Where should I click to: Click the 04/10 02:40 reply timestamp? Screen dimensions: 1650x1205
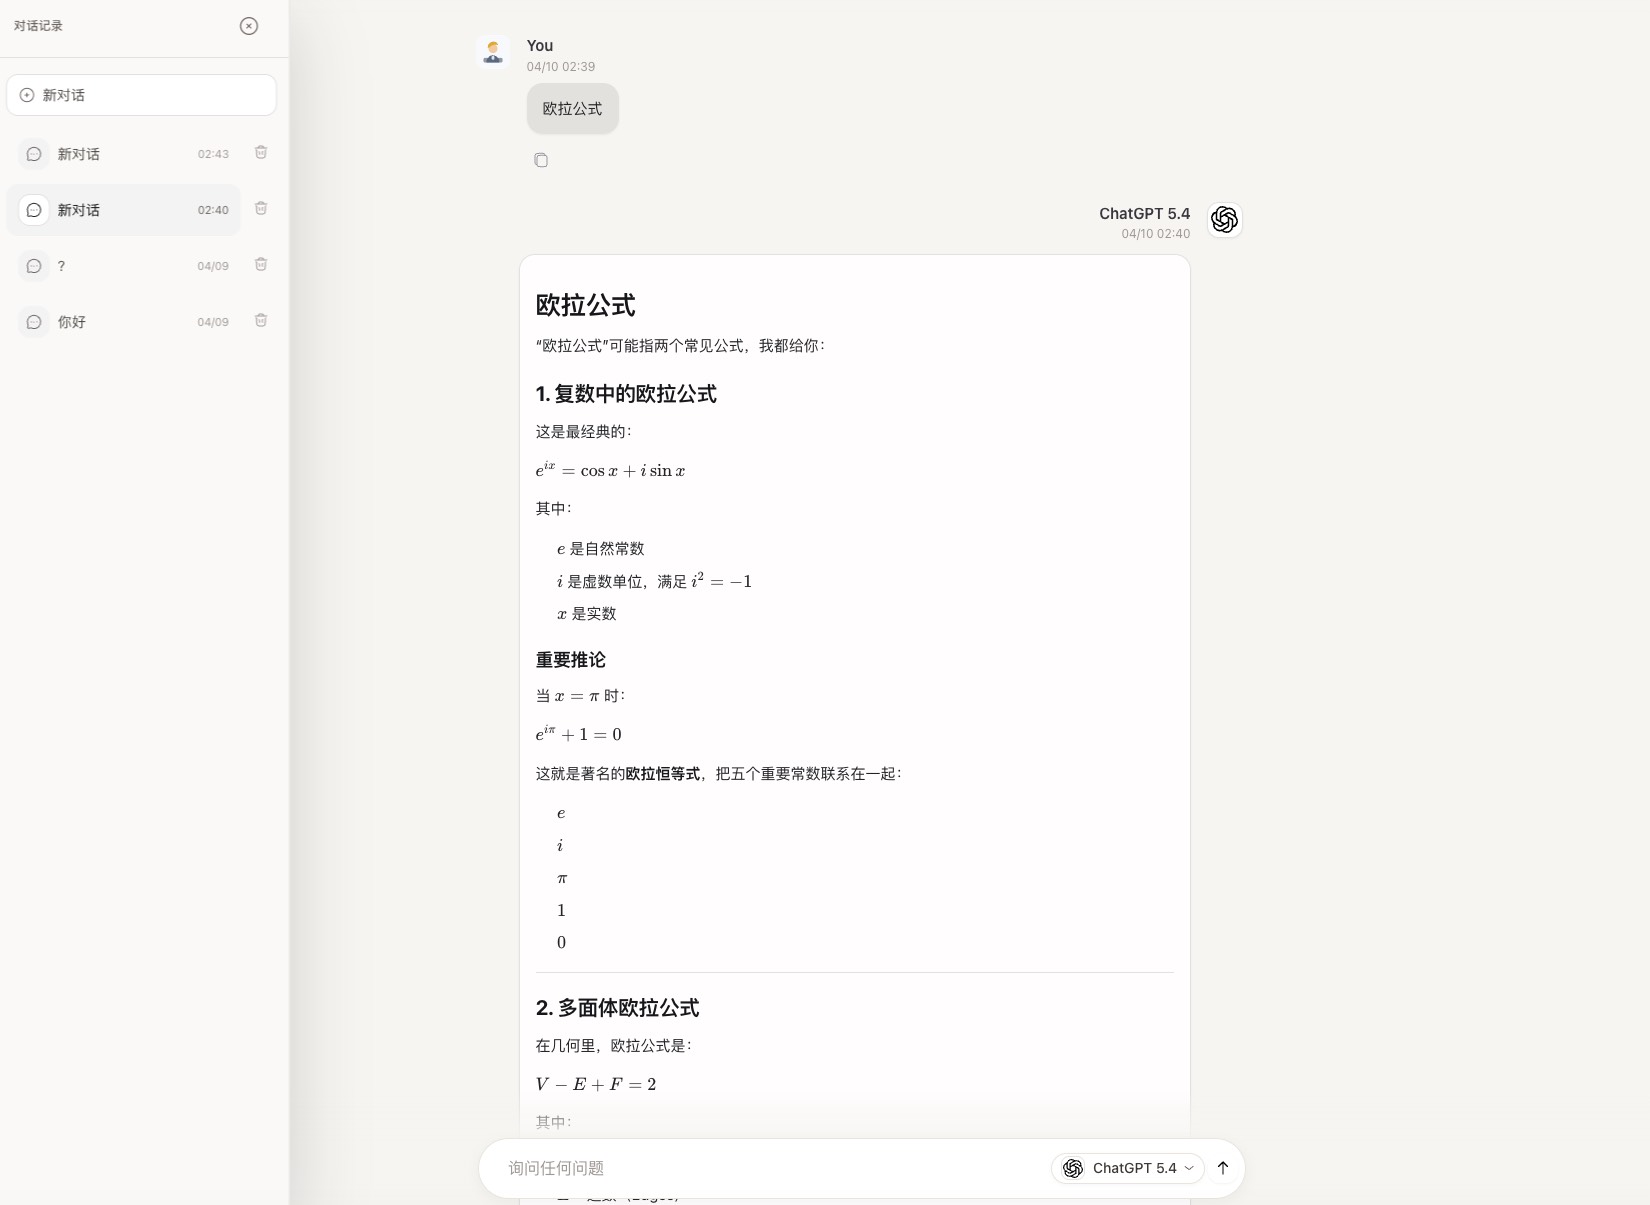pyautogui.click(x=1156, y=234)
